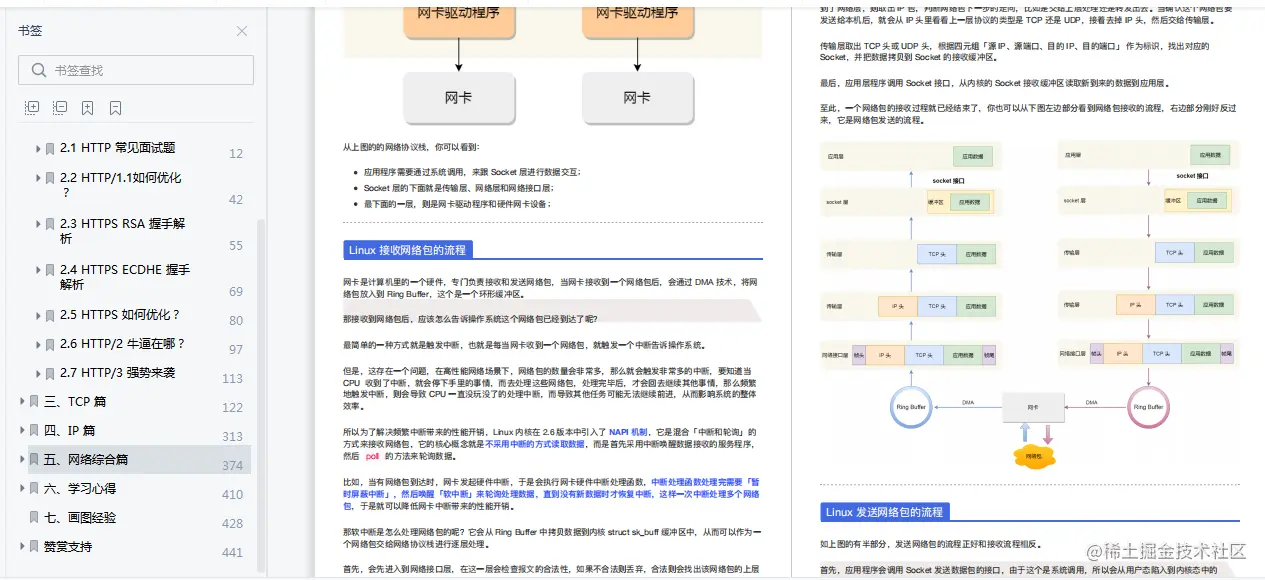Click the add bookmark icon
1265x580 pixels.
[87, 108]
